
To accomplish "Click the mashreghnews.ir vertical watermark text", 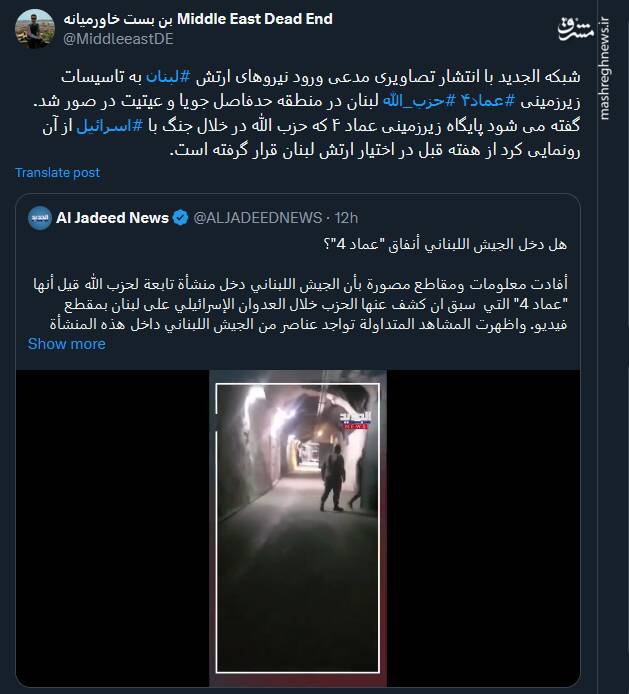I will pos(605,69).
